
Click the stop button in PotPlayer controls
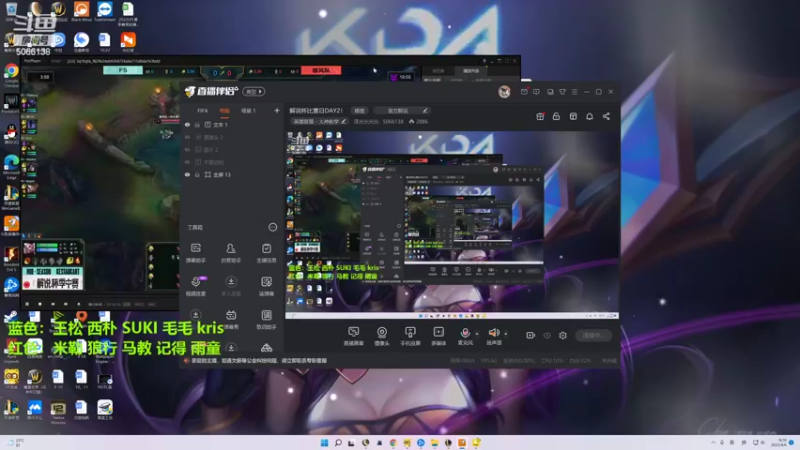40,304
